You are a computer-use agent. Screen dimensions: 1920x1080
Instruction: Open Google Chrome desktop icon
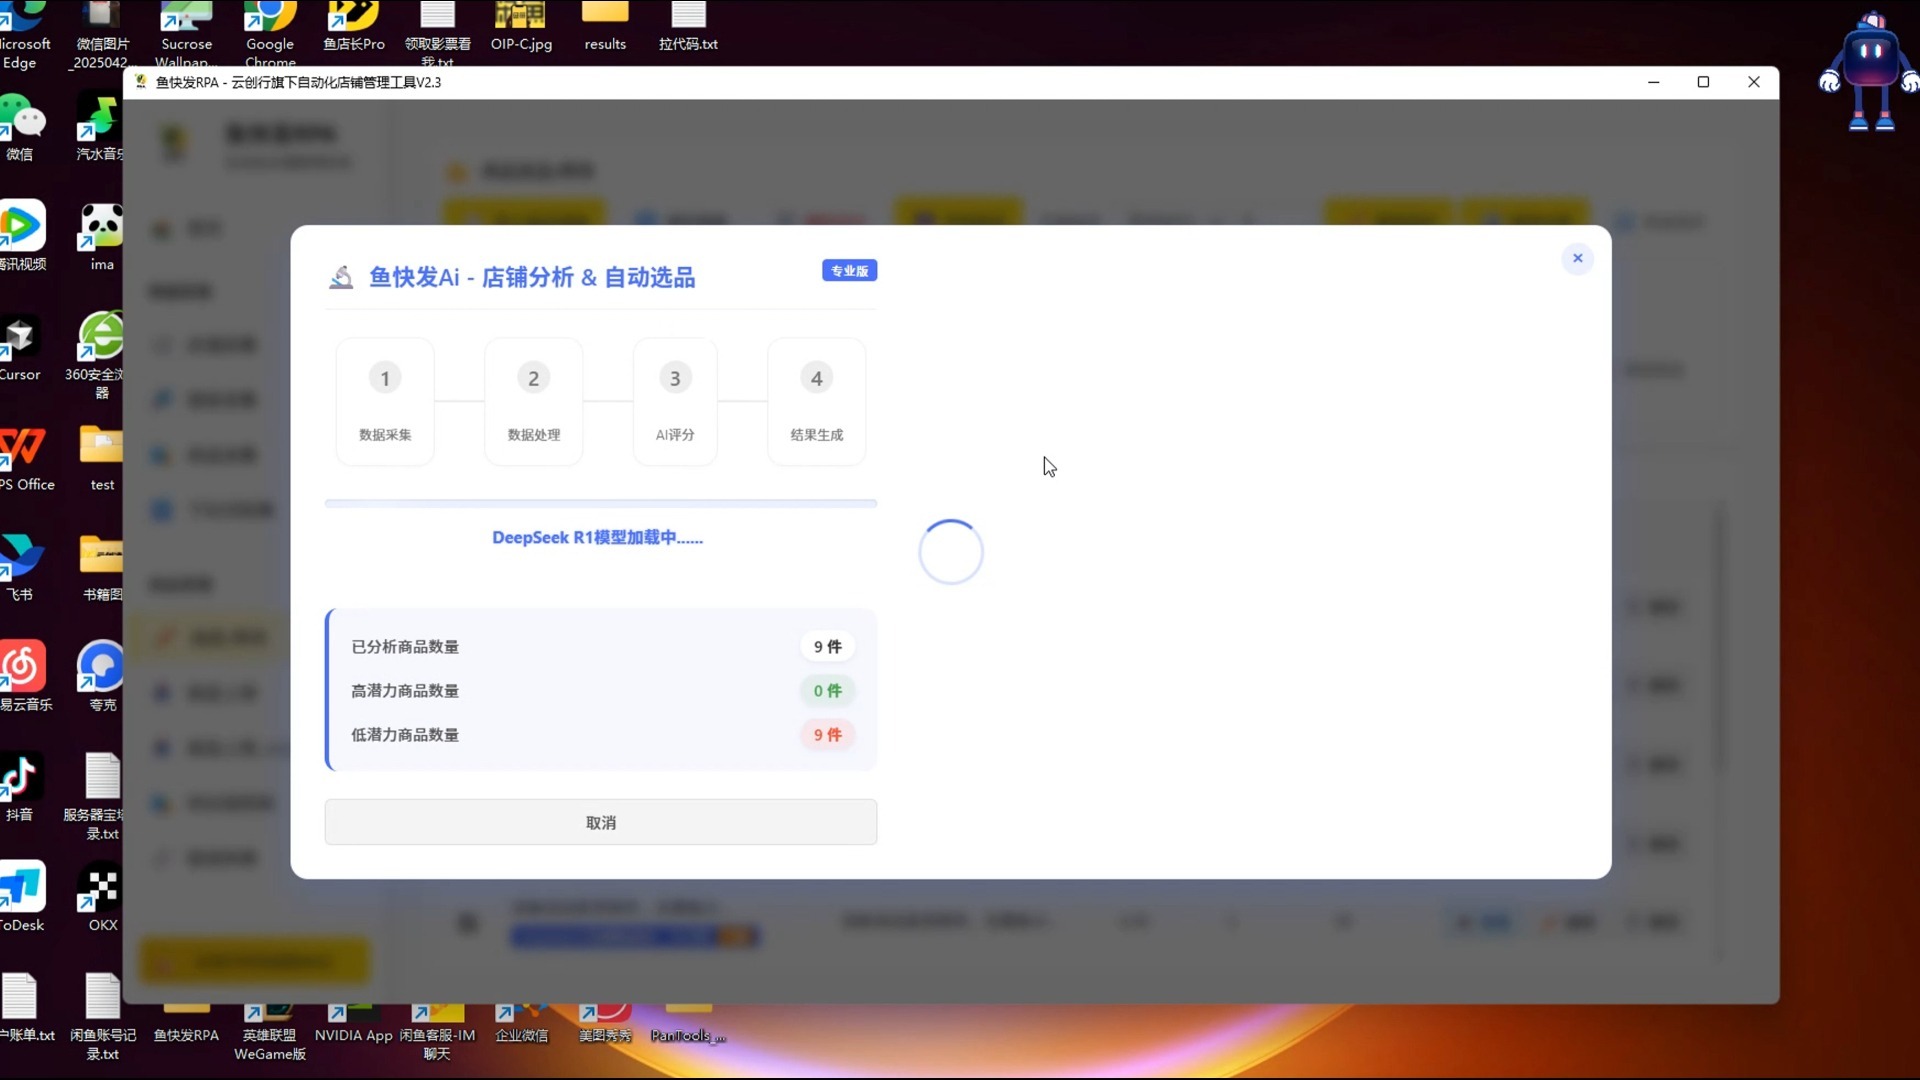270,33
